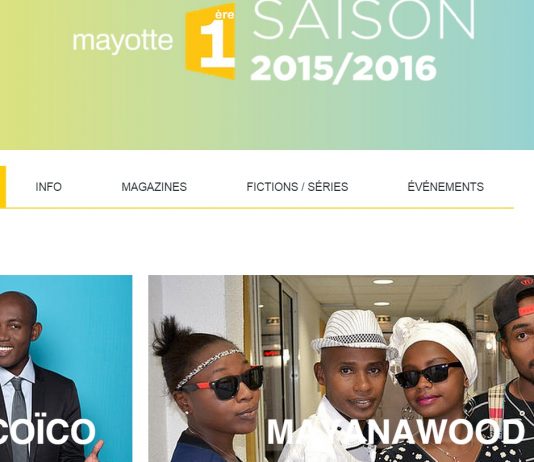Select the active yellow tab left of INFO
The image size is (534, 462).
tap(3, 187)
